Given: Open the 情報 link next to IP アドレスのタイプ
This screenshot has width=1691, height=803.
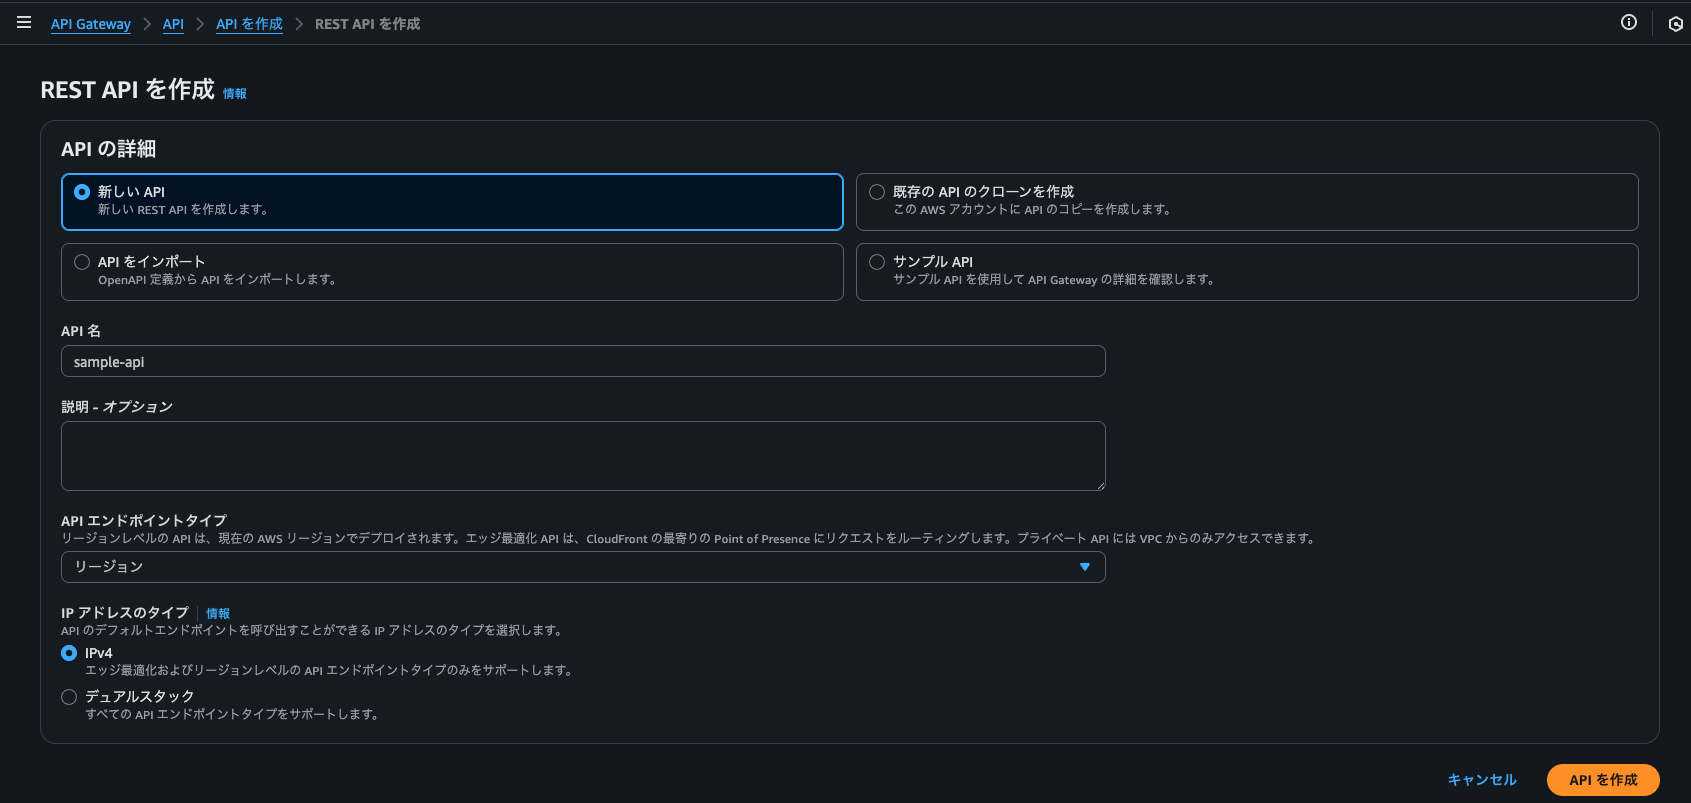Looking at the screenshot, I should pyautogui.click(x=218, y=614).
